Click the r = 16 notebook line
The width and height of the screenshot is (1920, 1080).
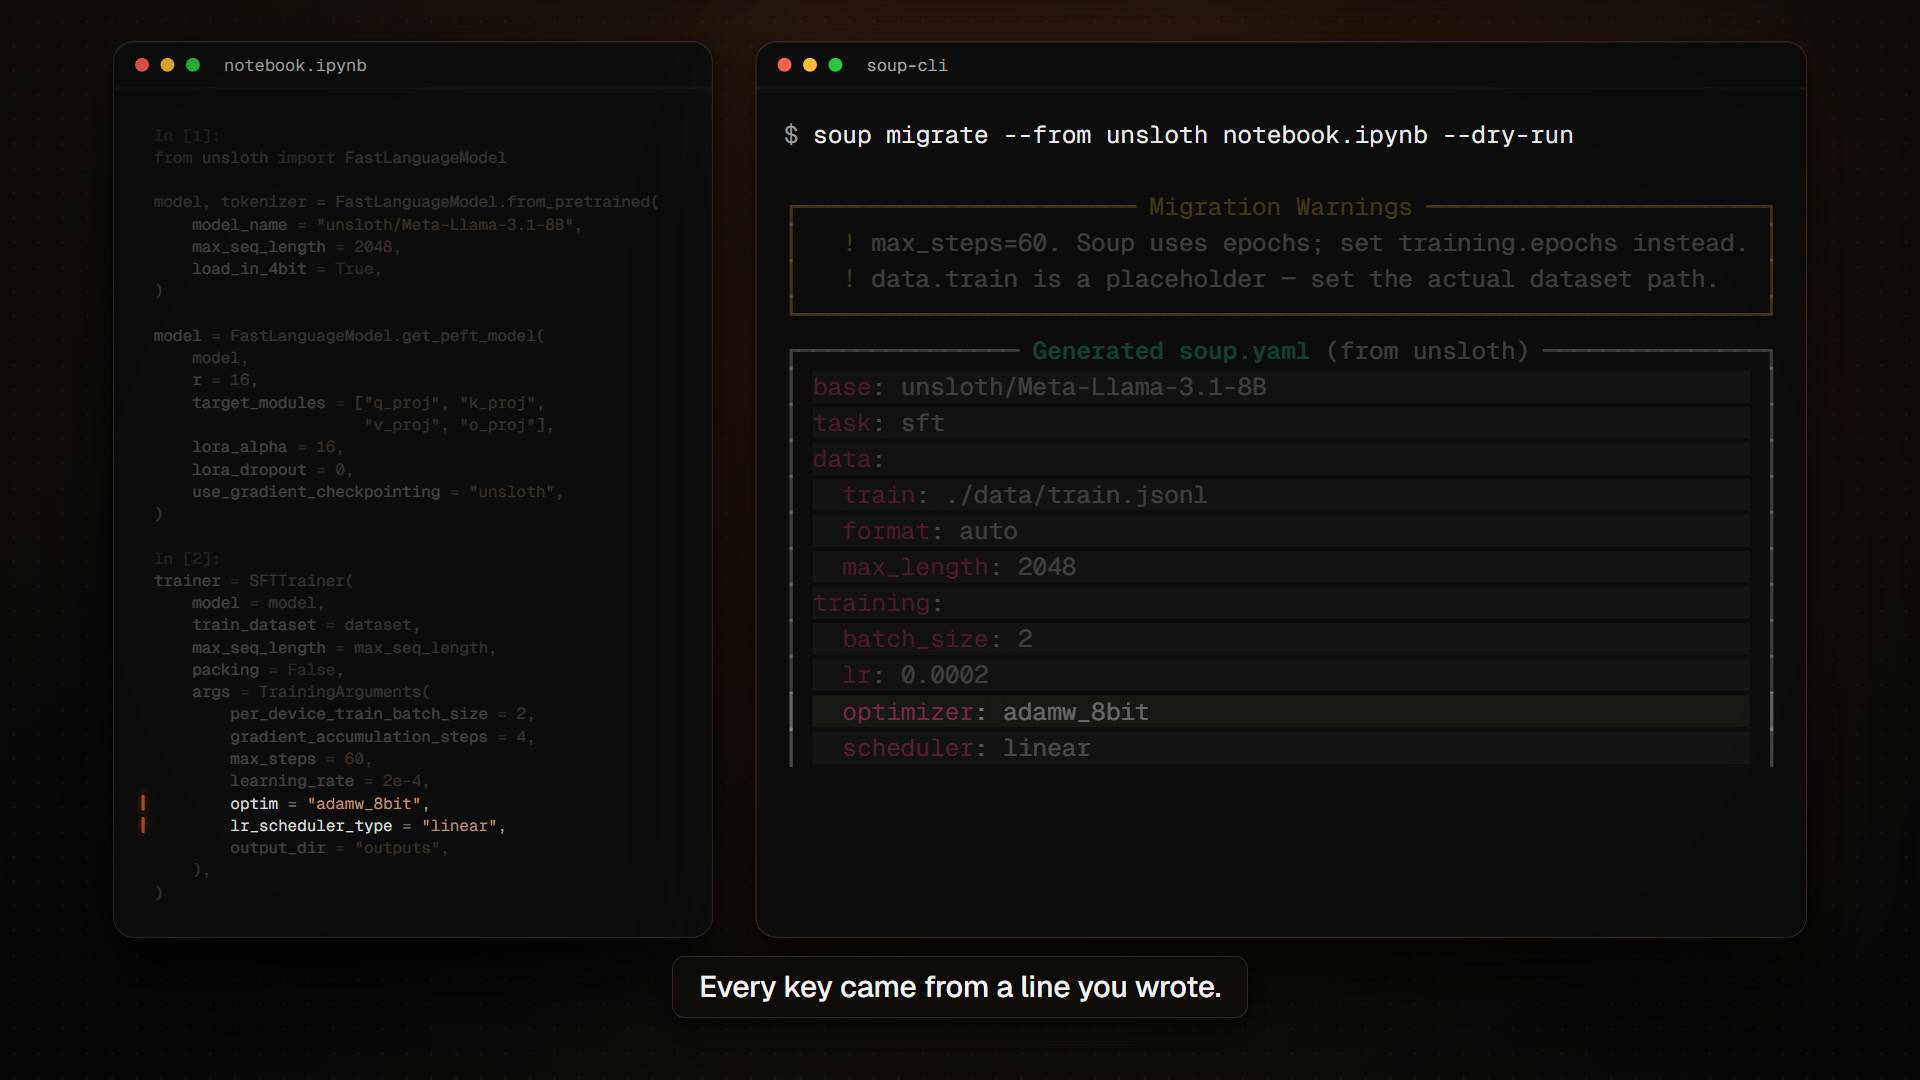click(x=225, y=380)
